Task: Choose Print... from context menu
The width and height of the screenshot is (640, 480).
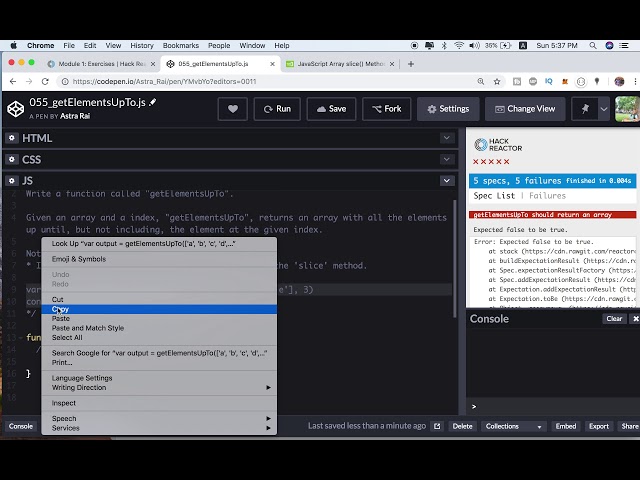Action: 159,362
